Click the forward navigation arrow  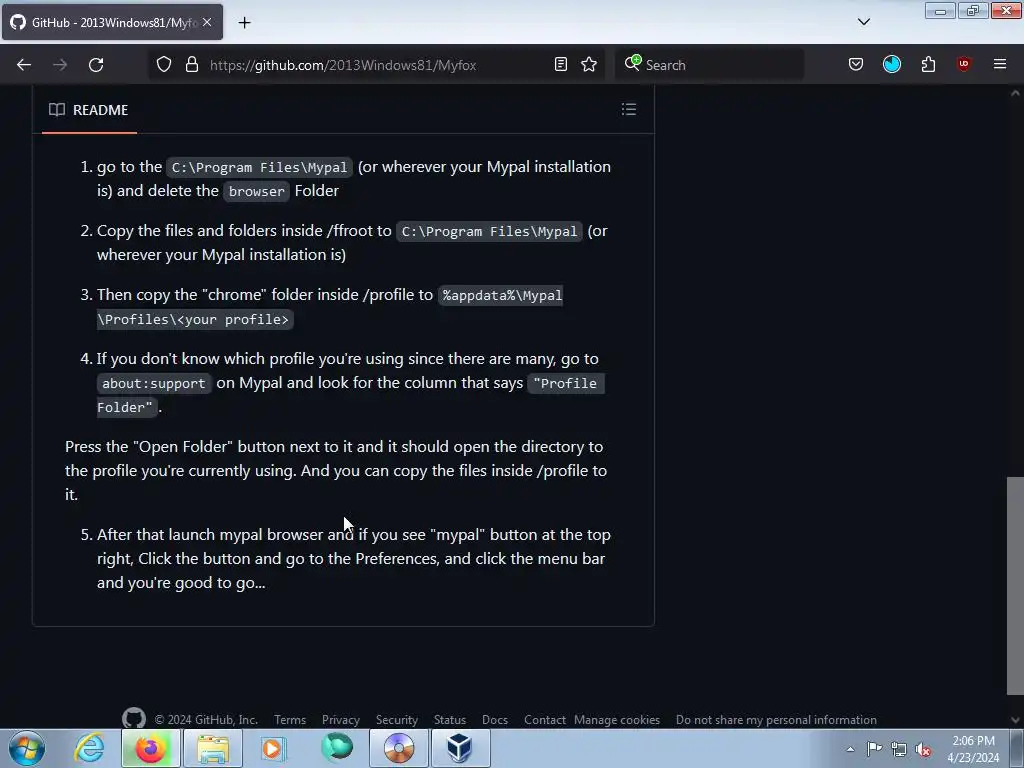pyautogui.click(x=60, y=65)
